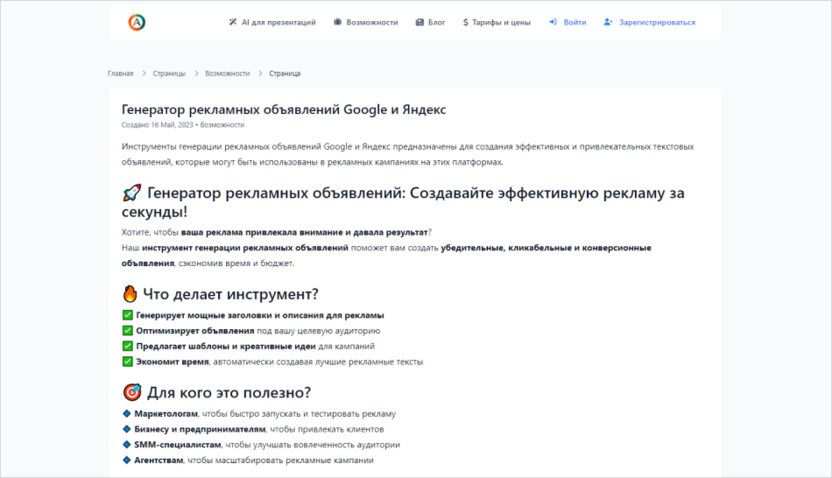Viewport: 832px width, 478px height.
Task: Click the Бизнесу и предпринимателям list item text
Action: pyautogui.click(x=259, y=429)
